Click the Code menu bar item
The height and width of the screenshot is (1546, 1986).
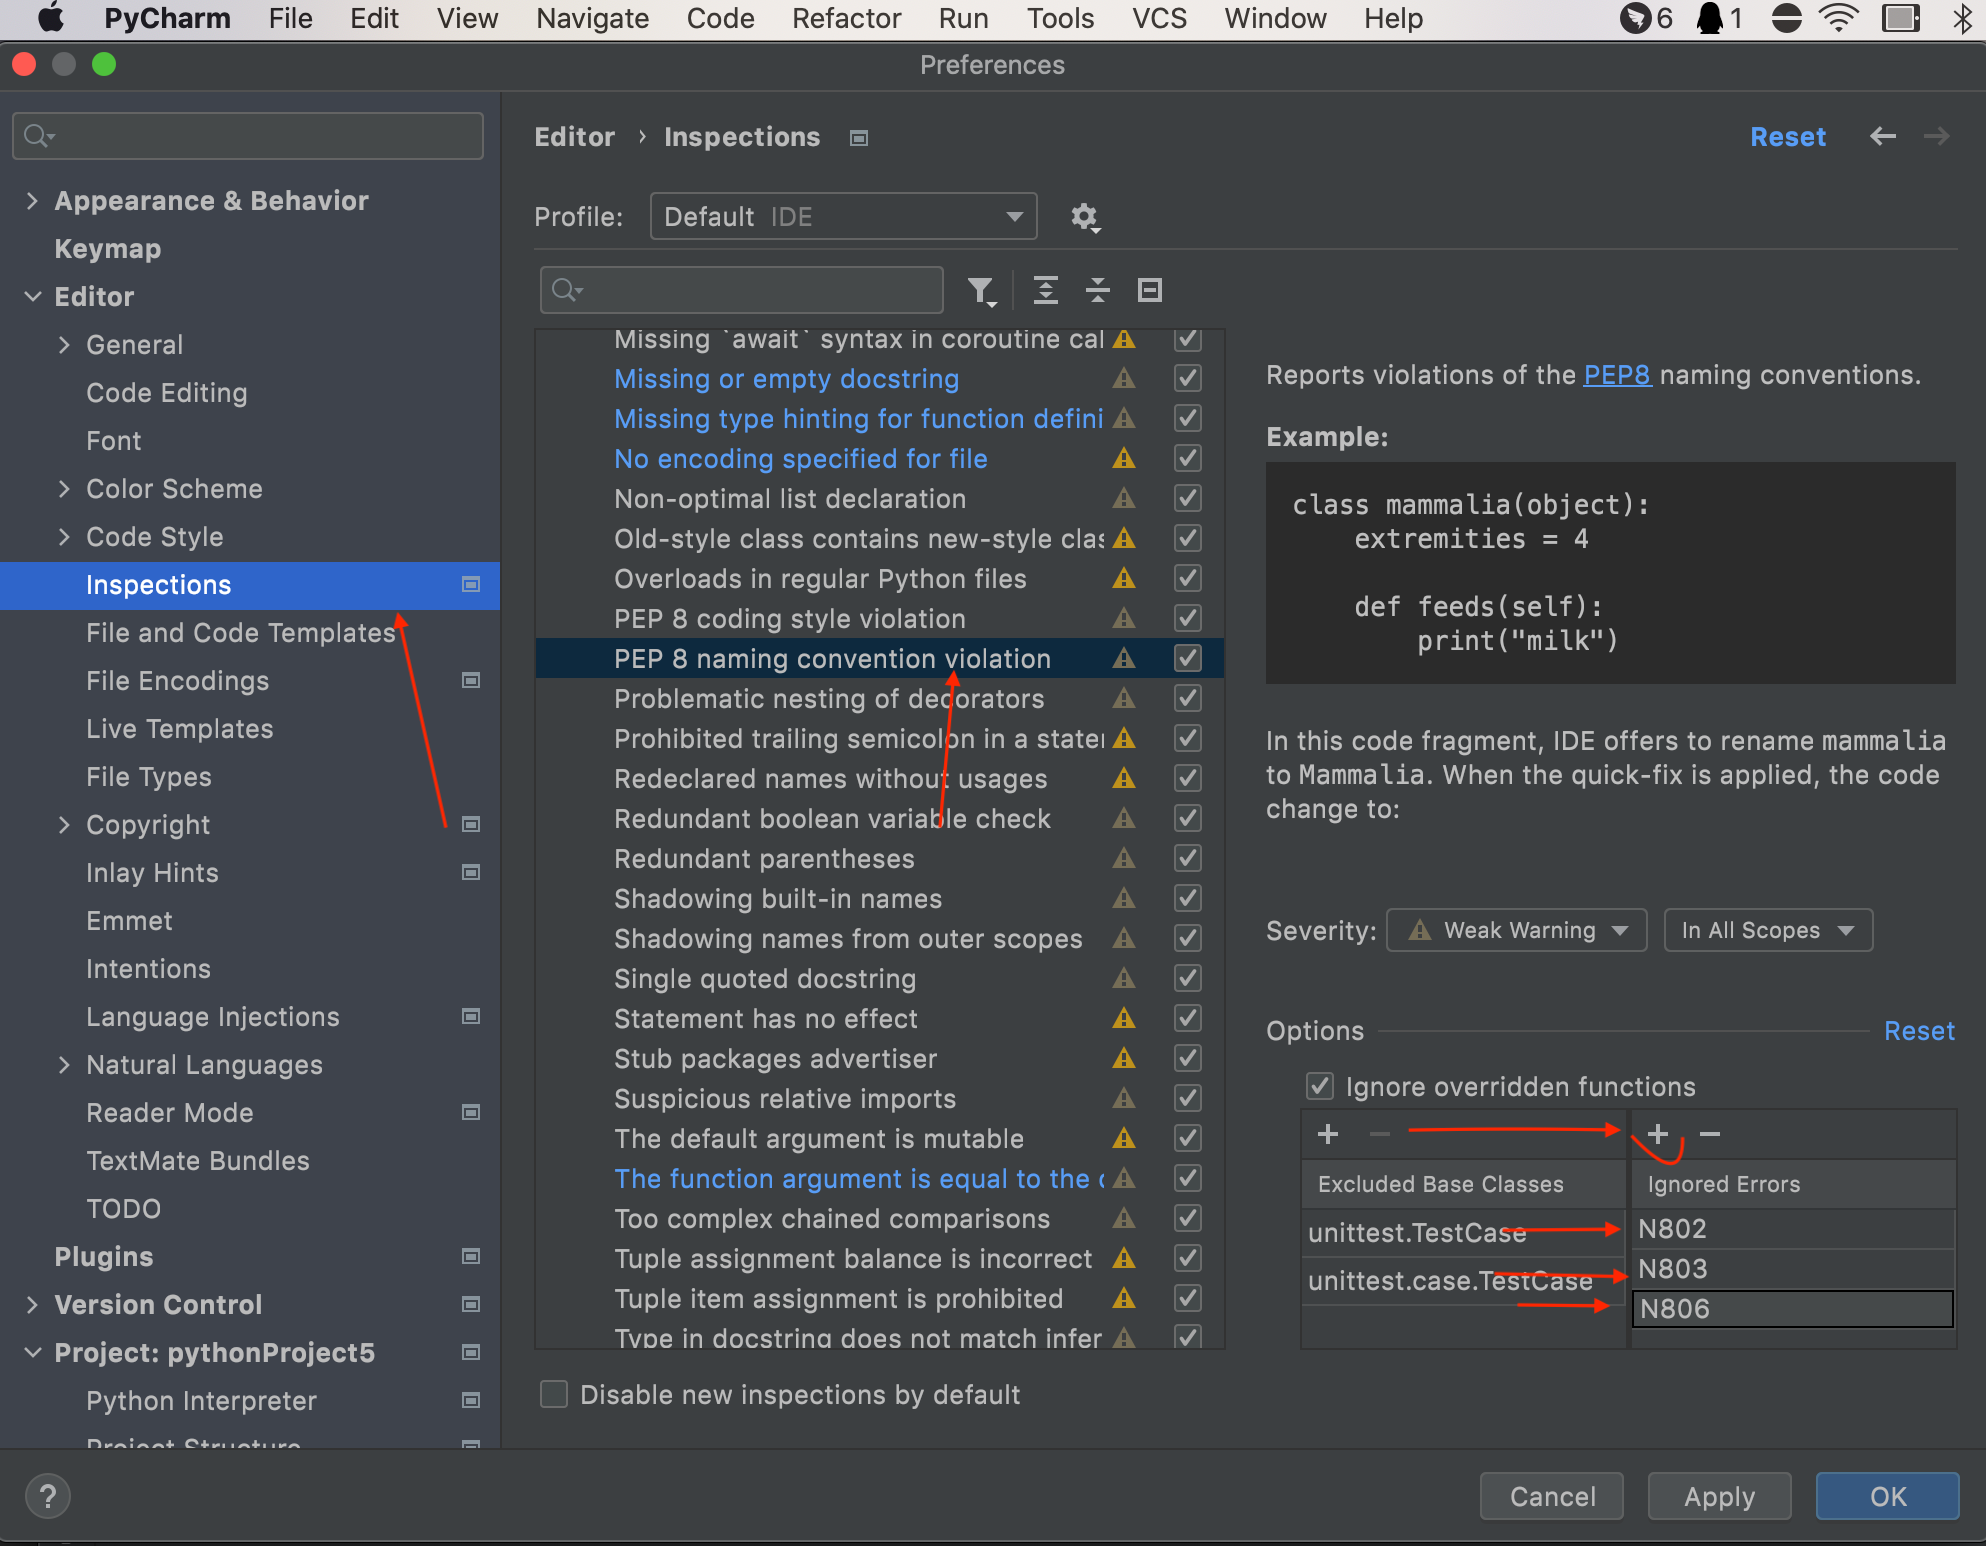717,18
